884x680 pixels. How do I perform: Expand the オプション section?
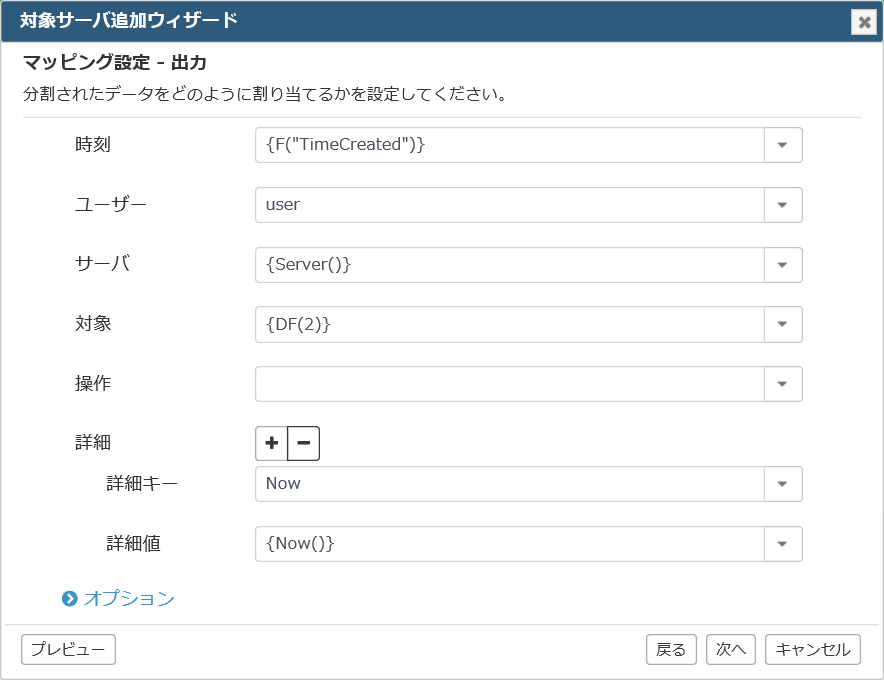129,598
